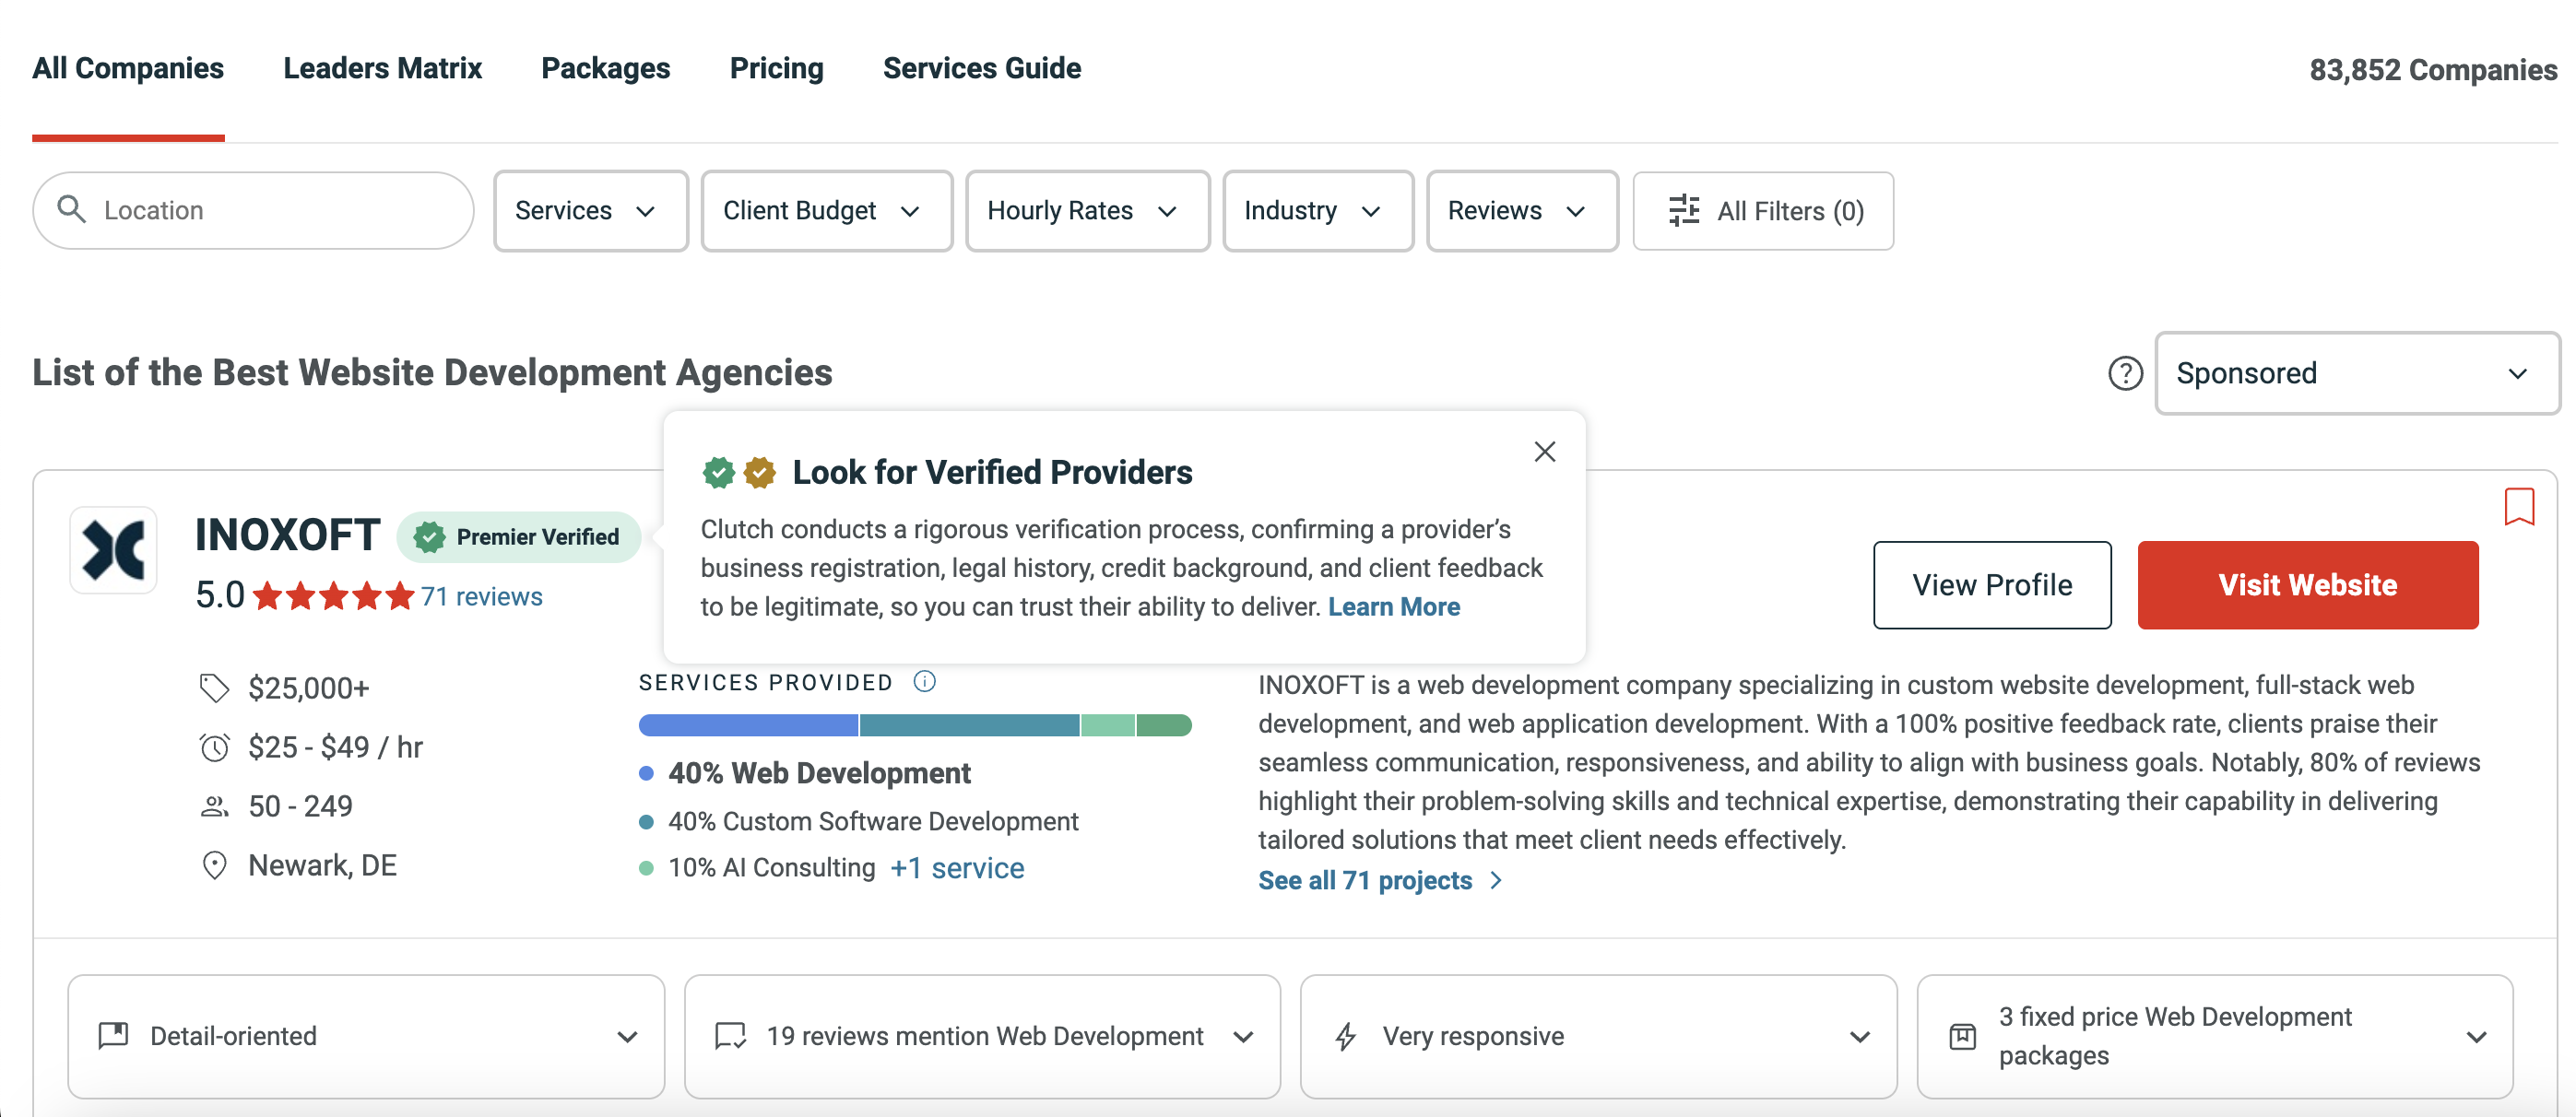
Task: Open the Client Budget dropdown
Action: [825, 210]
